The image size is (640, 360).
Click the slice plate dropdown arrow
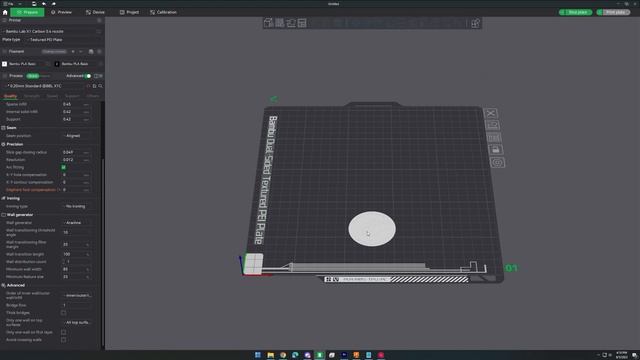coord(562,12)
